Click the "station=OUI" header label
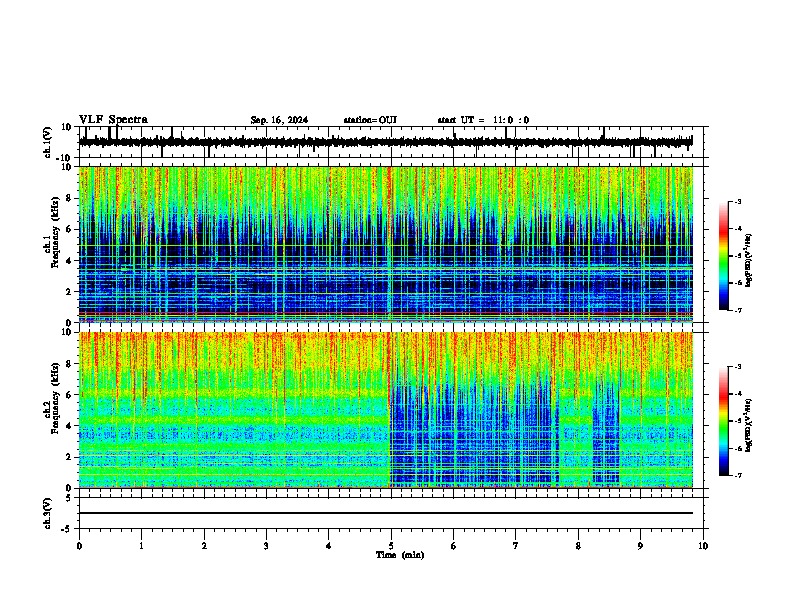 pos(370,120)
